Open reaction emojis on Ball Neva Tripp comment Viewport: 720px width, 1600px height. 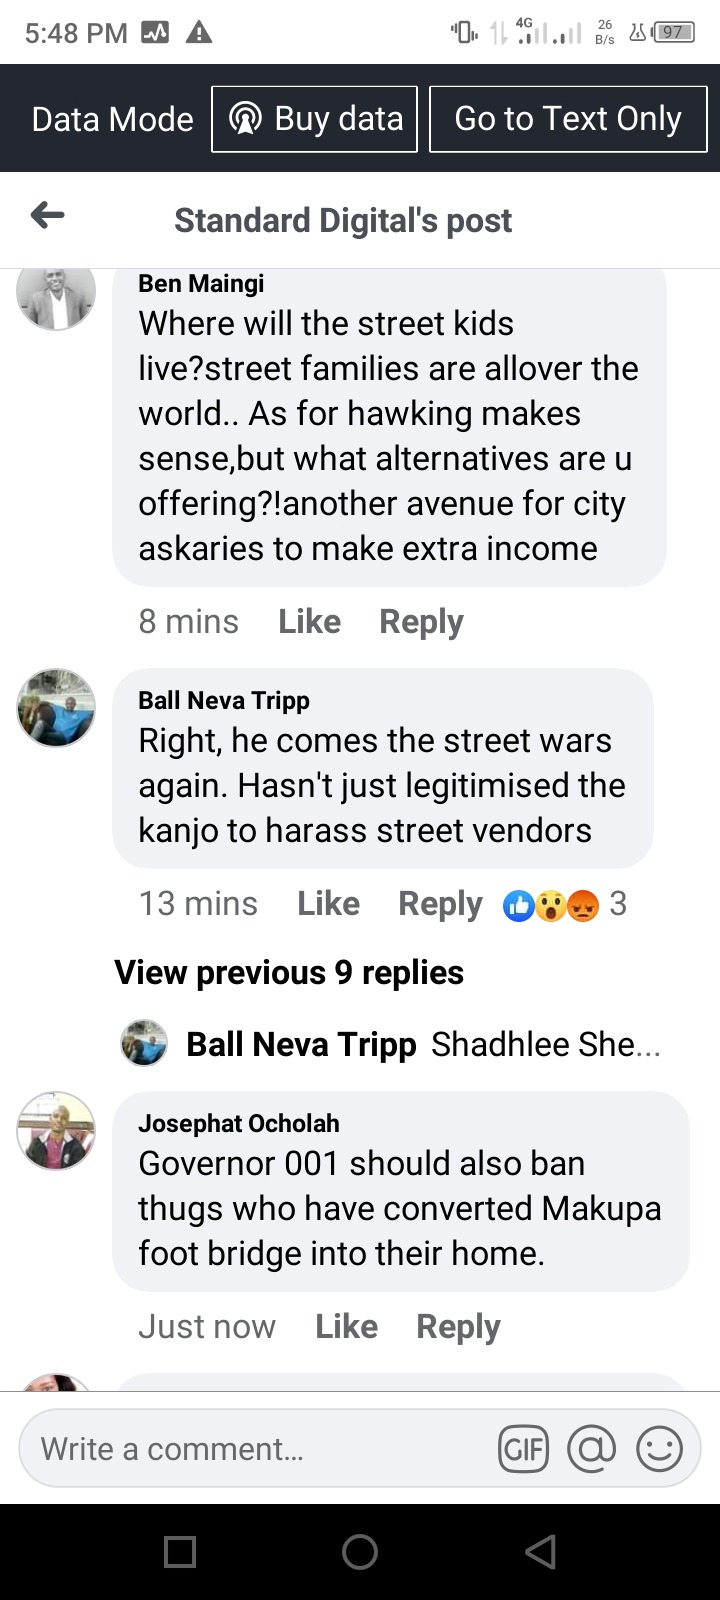tap(551, 904)
